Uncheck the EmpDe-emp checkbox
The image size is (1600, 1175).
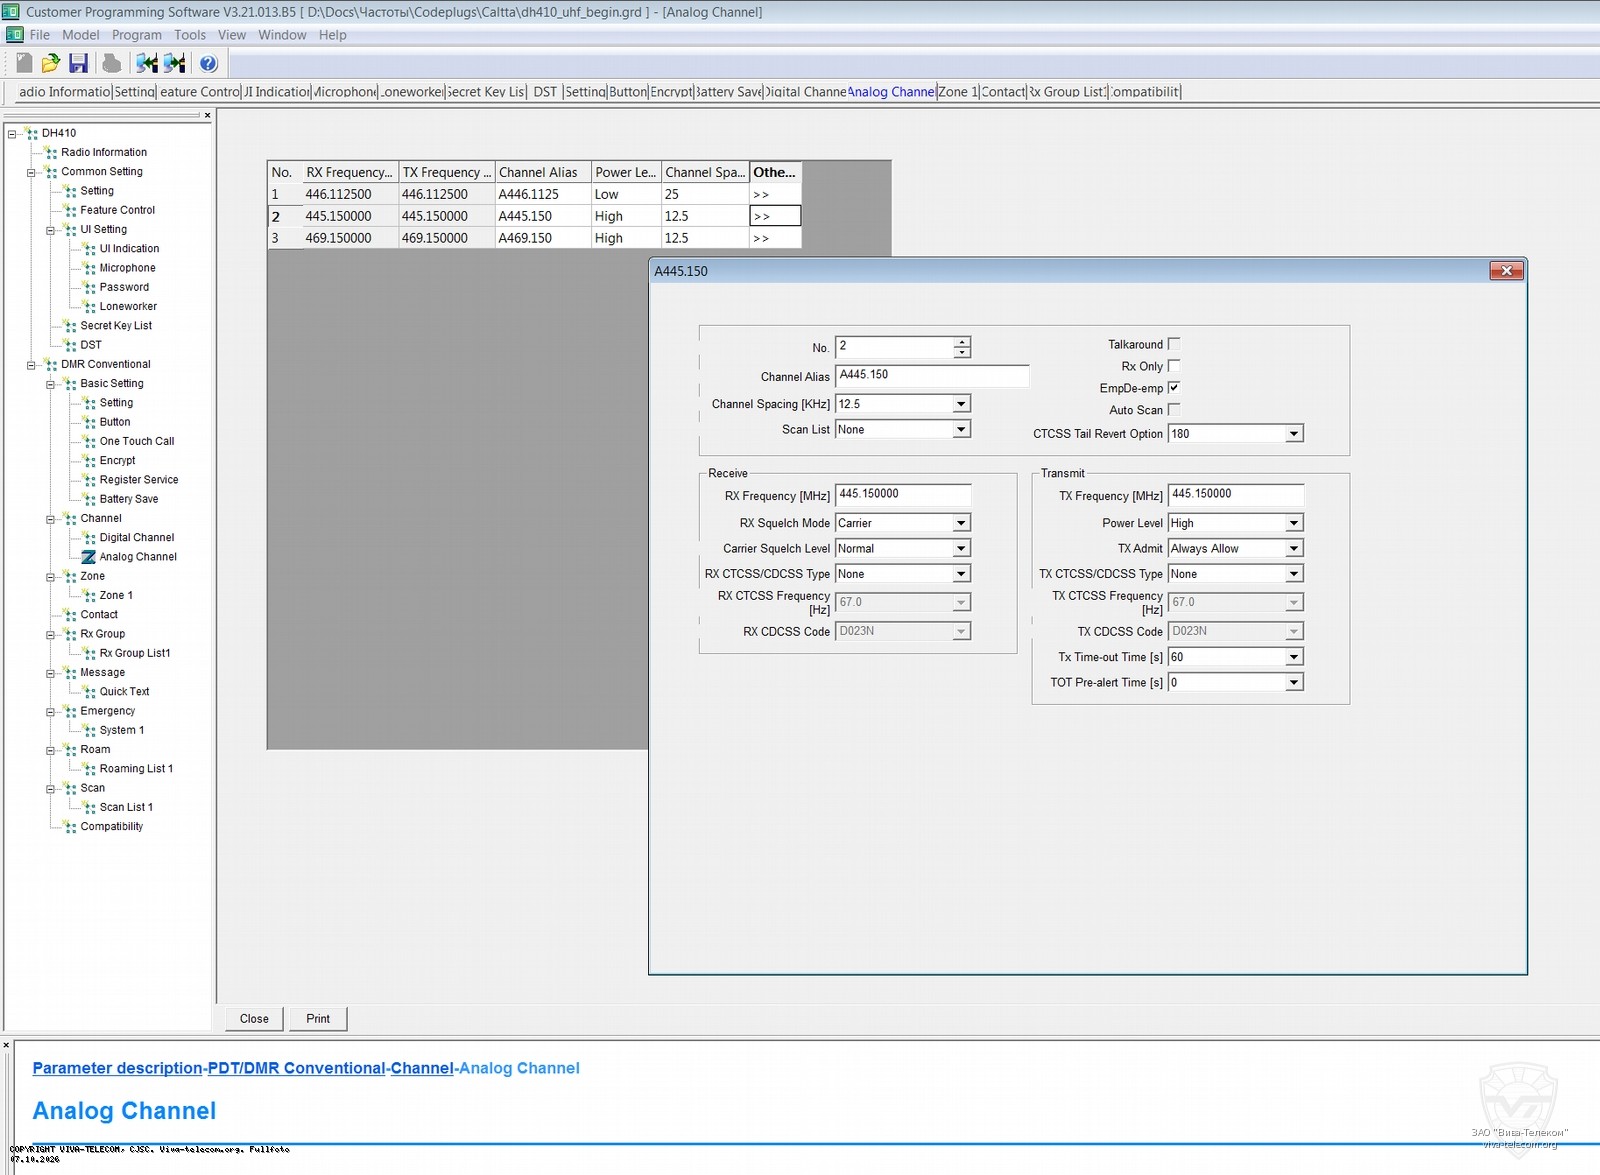tap(1174, 388)
